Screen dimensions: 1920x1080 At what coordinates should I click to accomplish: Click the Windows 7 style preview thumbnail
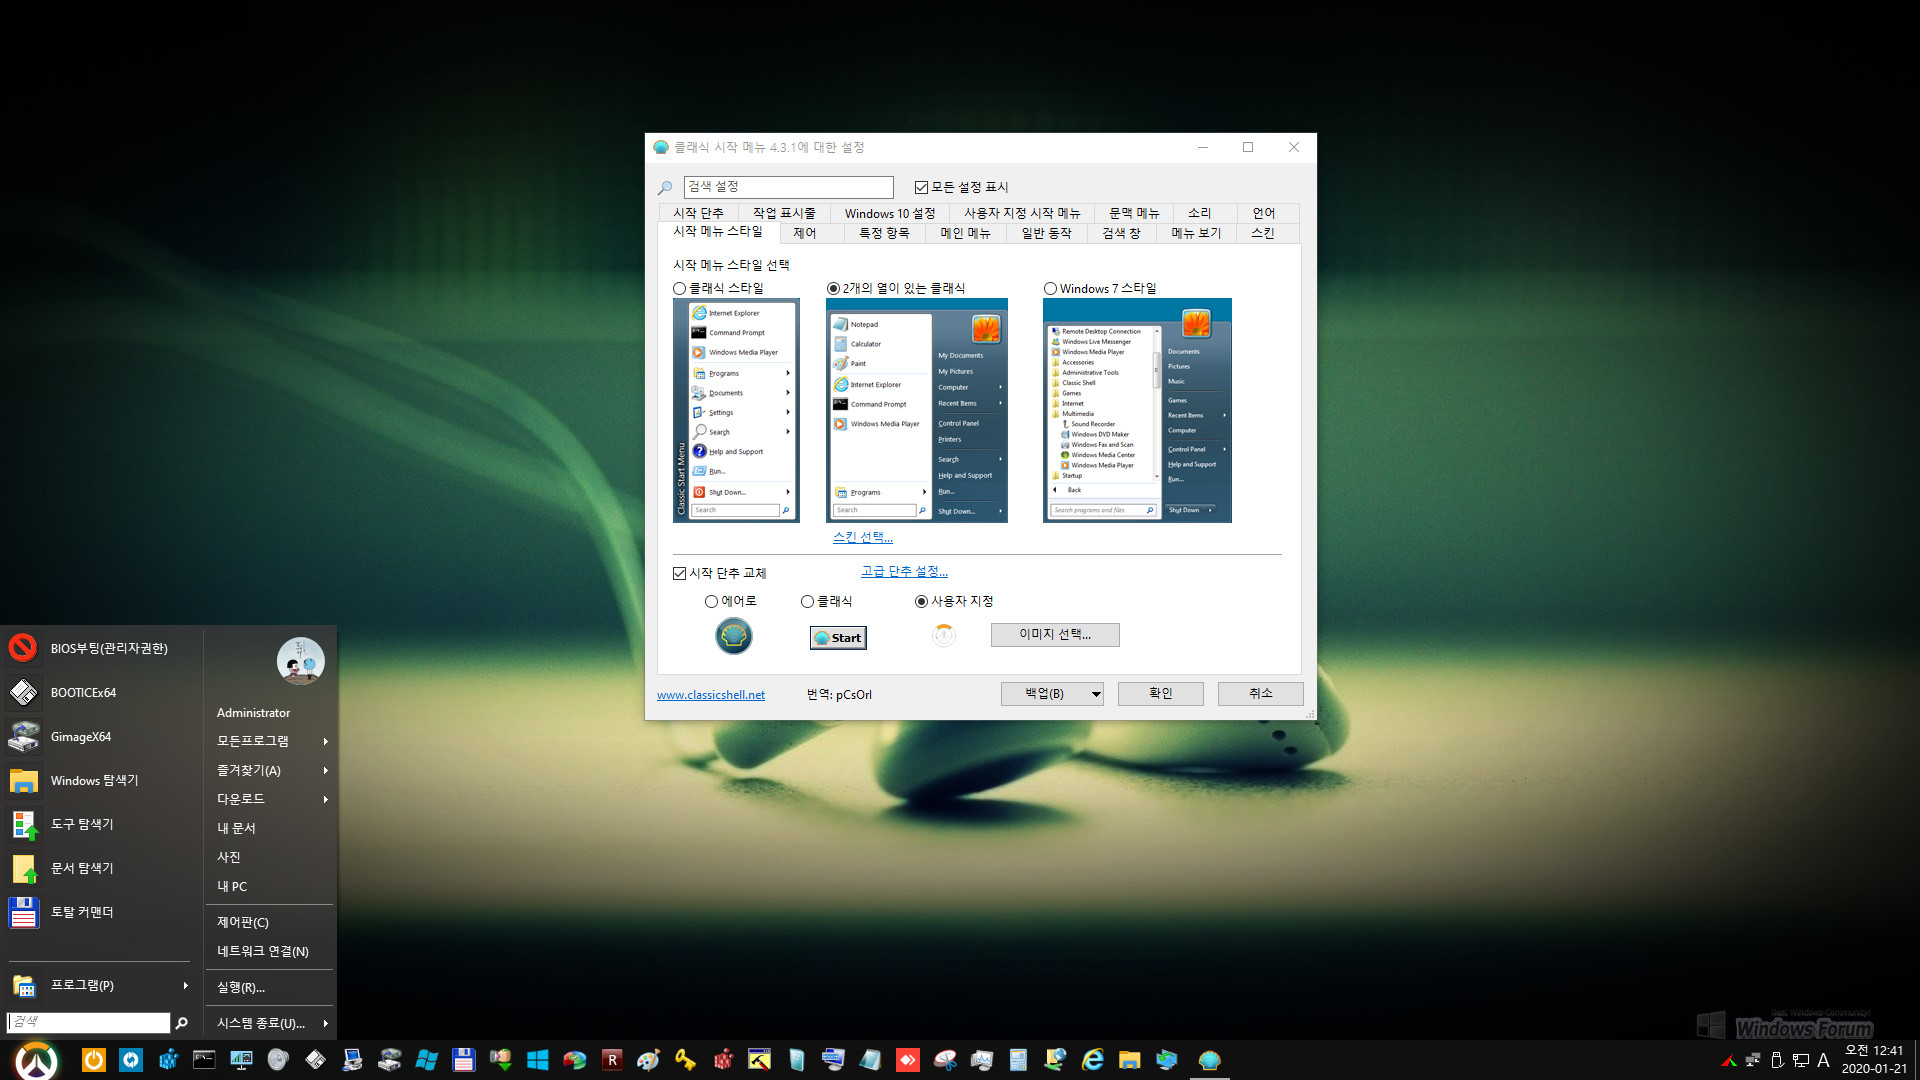tap(1137, 410)
